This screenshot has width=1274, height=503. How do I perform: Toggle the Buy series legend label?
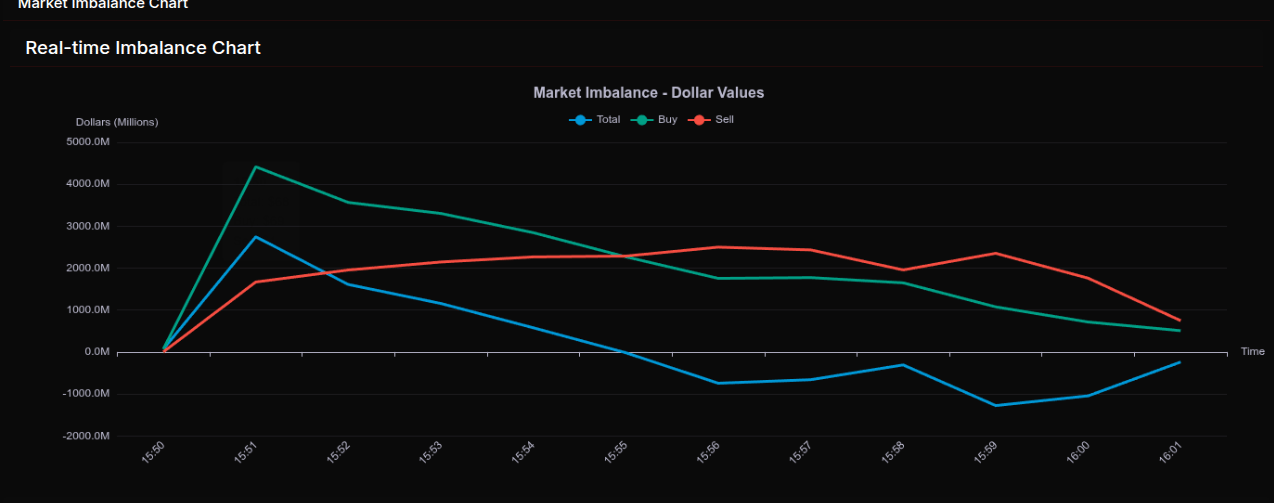667,120
